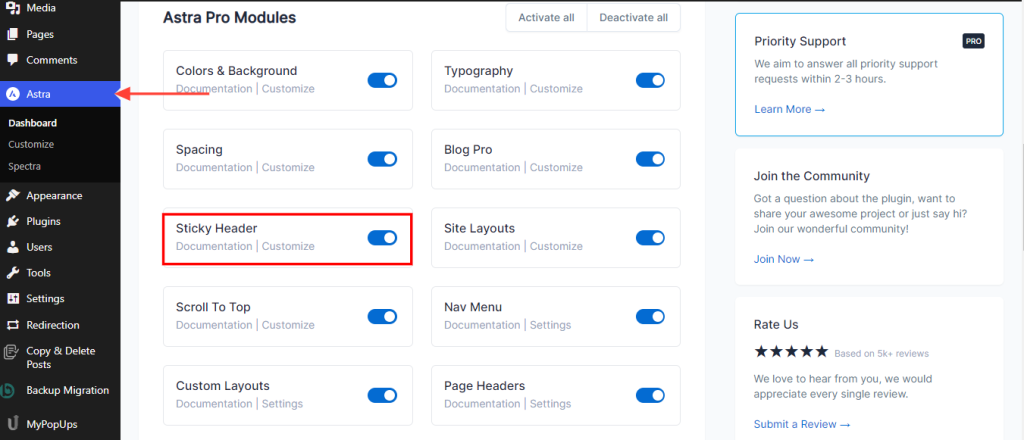The height and width of the screenshot is (440, 1024).
Task: Click the Deactivate all button
Action: [x=633, y=18]
